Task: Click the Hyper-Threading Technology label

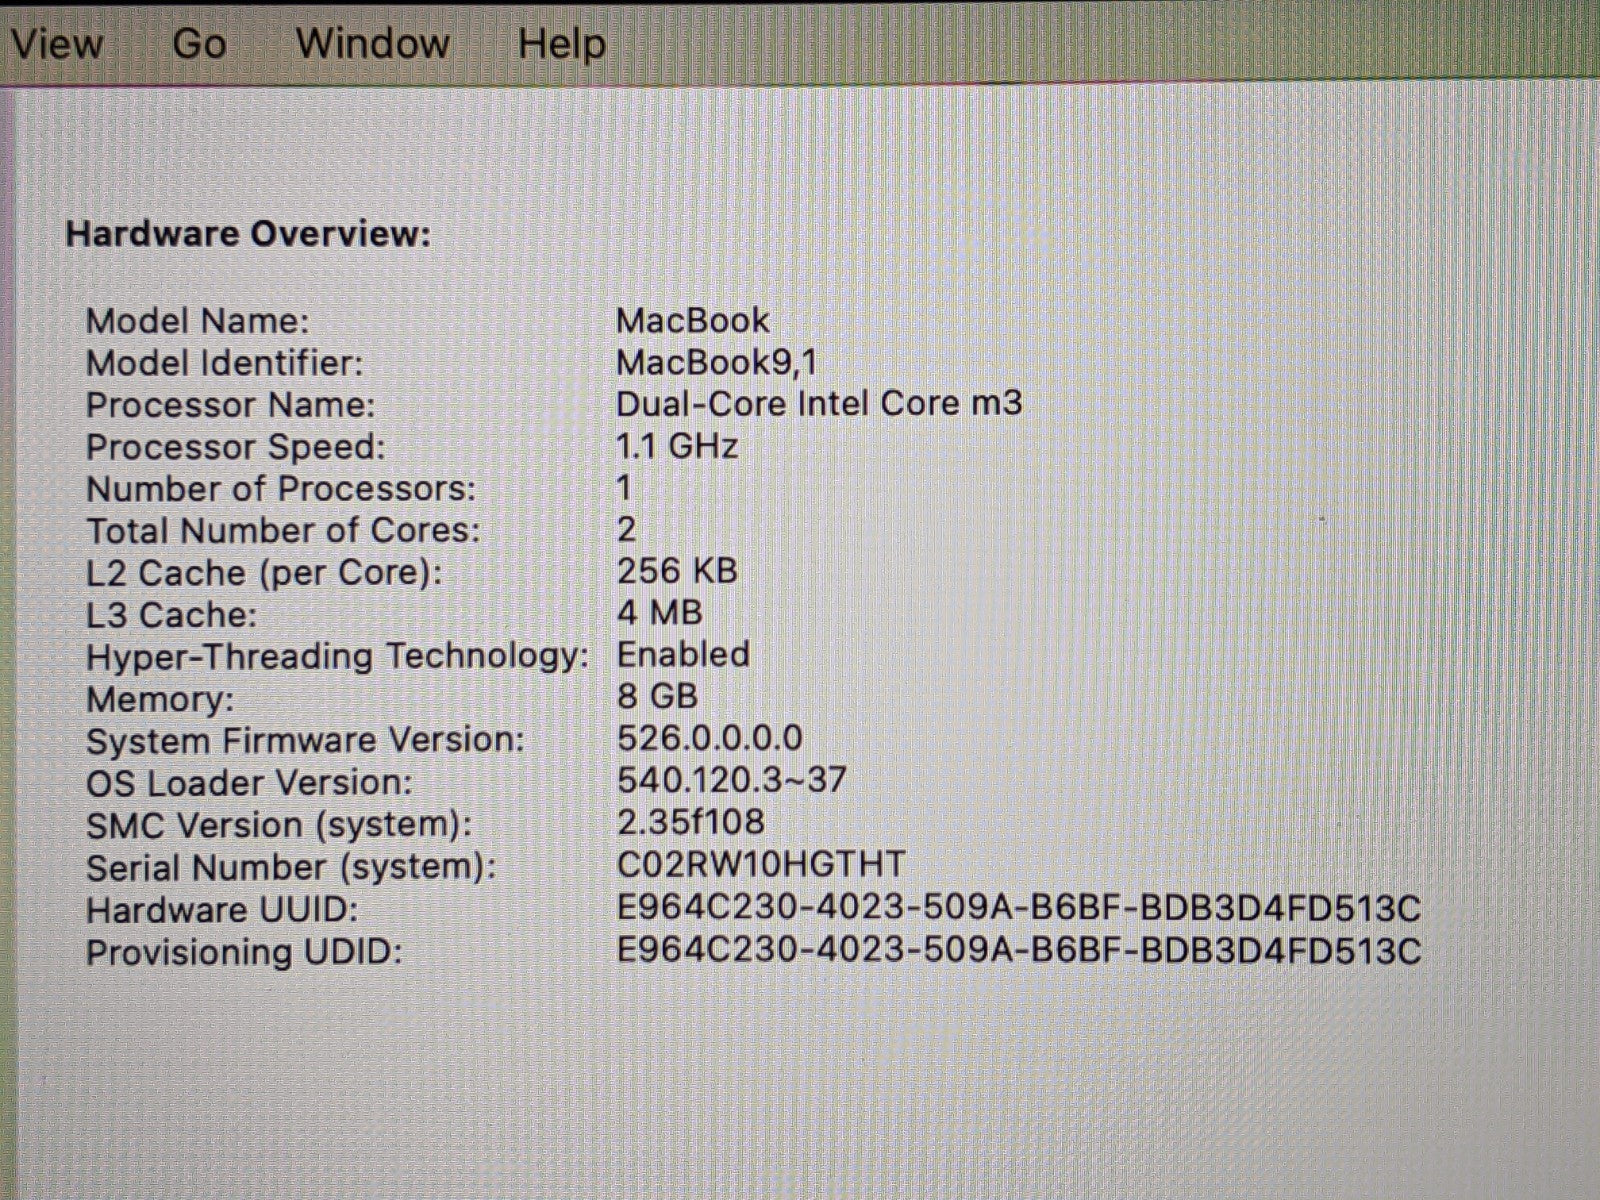Action: tap(337, 657)
